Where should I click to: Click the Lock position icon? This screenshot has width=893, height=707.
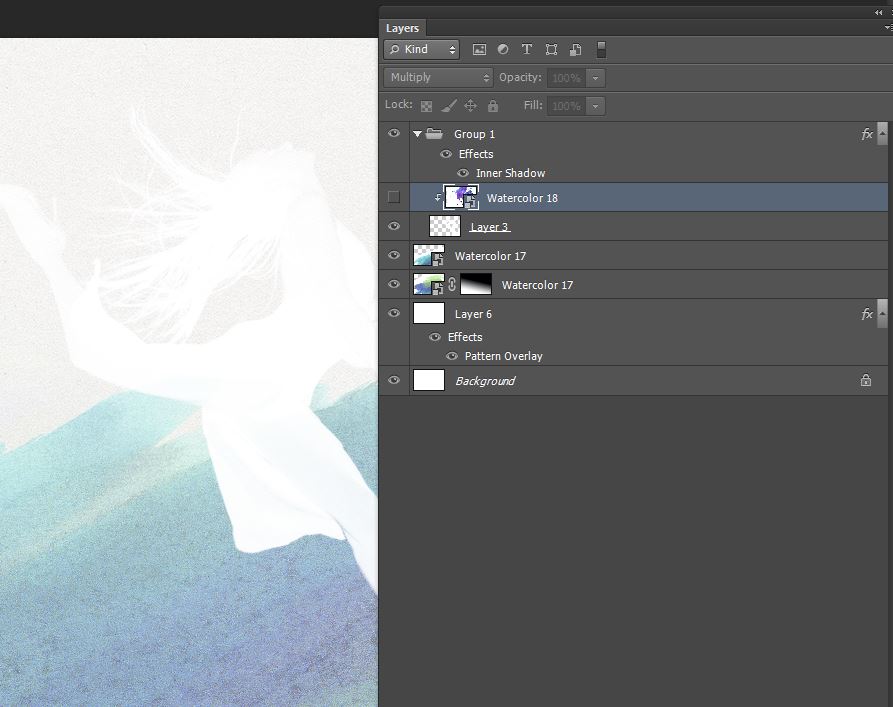click(x=471, y=105)
